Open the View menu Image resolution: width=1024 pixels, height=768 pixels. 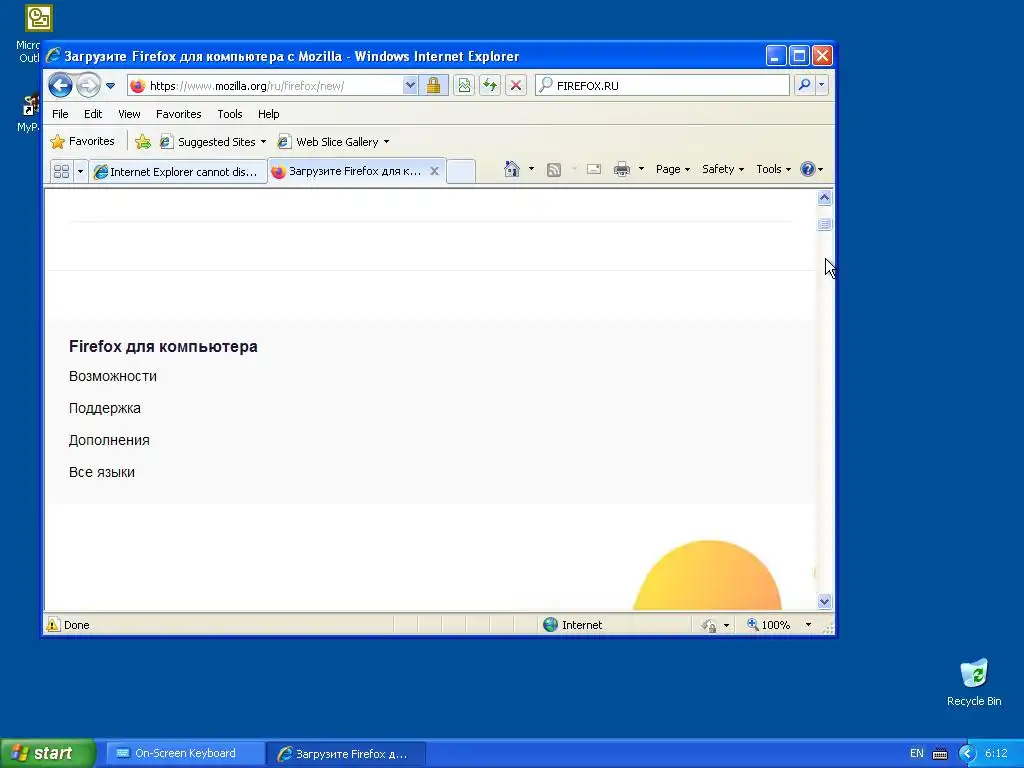(129, 114)
